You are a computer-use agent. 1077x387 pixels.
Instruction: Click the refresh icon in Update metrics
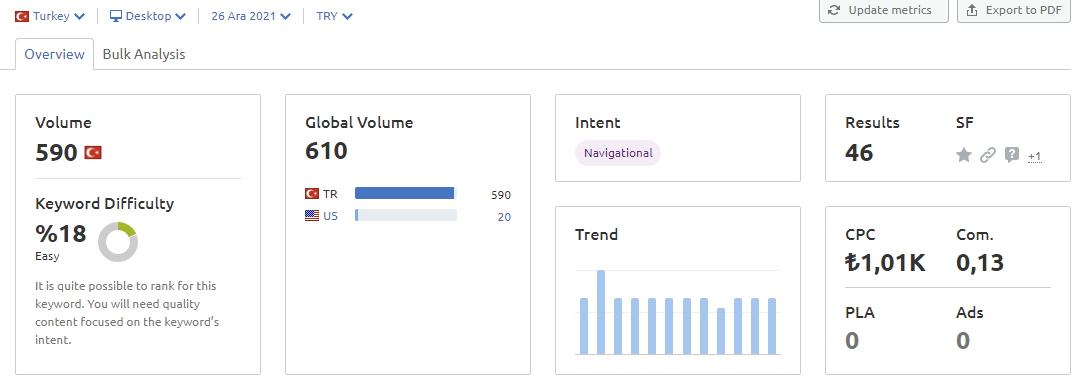point(835,10)
